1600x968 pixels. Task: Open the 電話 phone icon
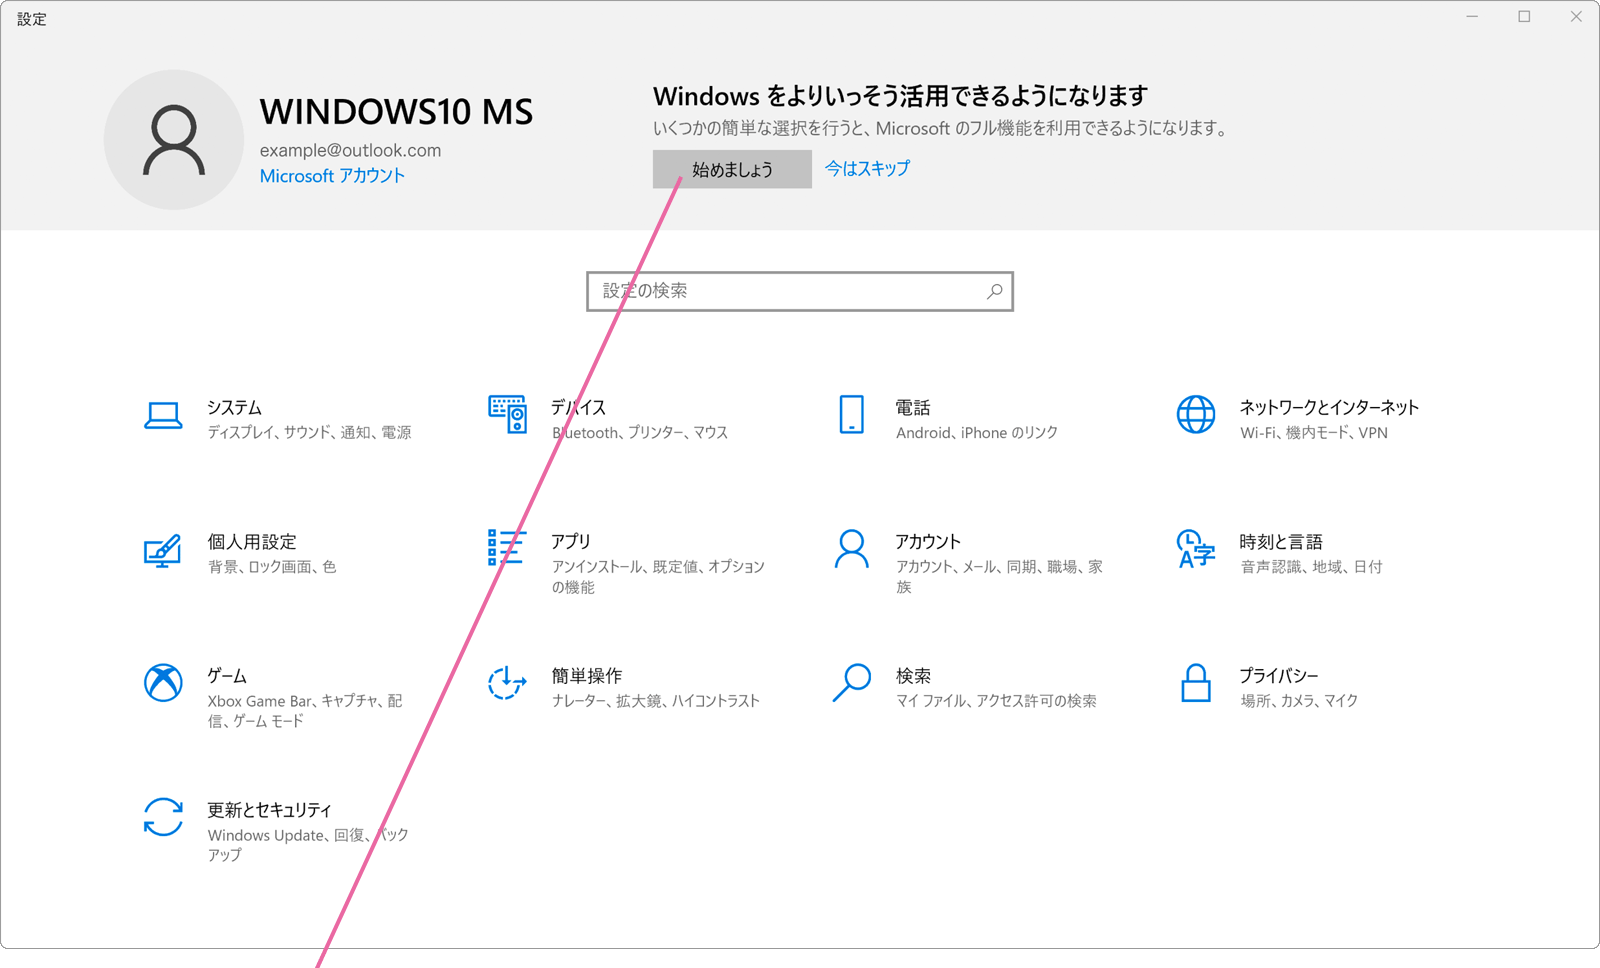tap(851, 414)
